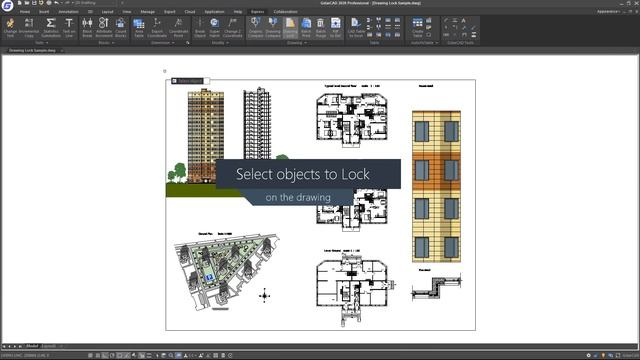Image resolution: width=640 pixels, height=360 pixels.
Task: Select the Coordinate Point tool
Action: tap(178, 28)
